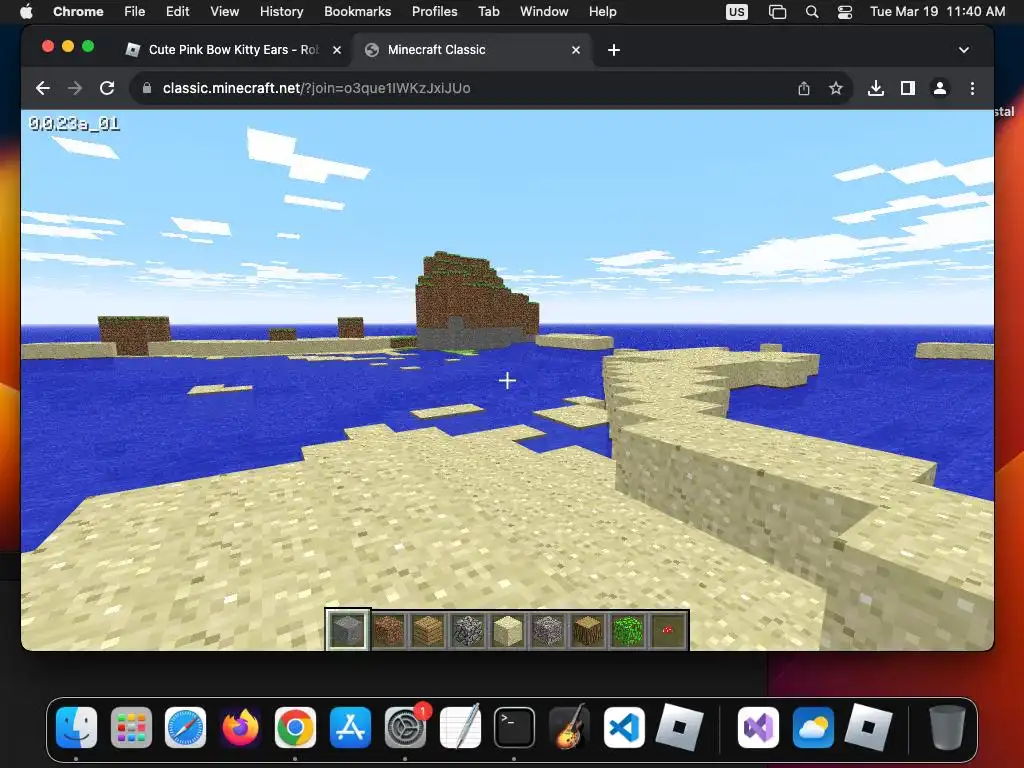Screen dimensions: 1024x768
Task: Bookmark this page with the star icon
Action: [836, 88]
